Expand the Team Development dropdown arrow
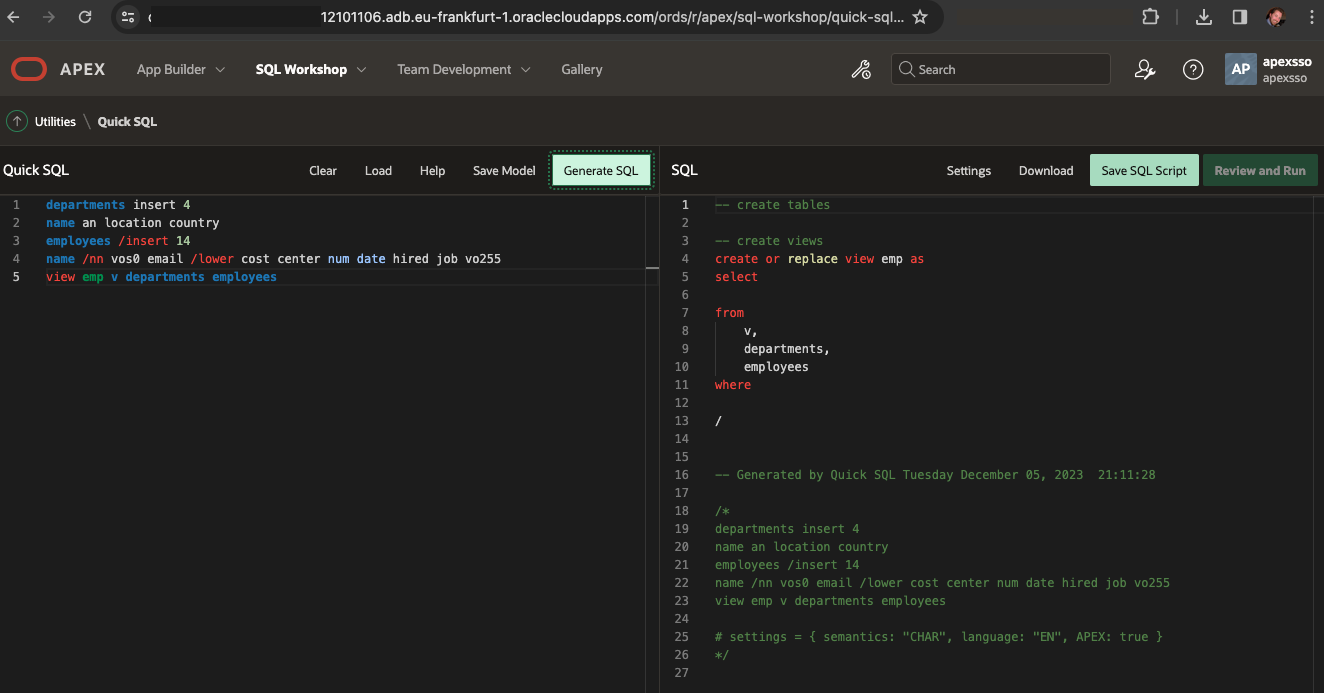This screenshot has height=693, width=1324. pyautogui.click(x=525, y=69)
